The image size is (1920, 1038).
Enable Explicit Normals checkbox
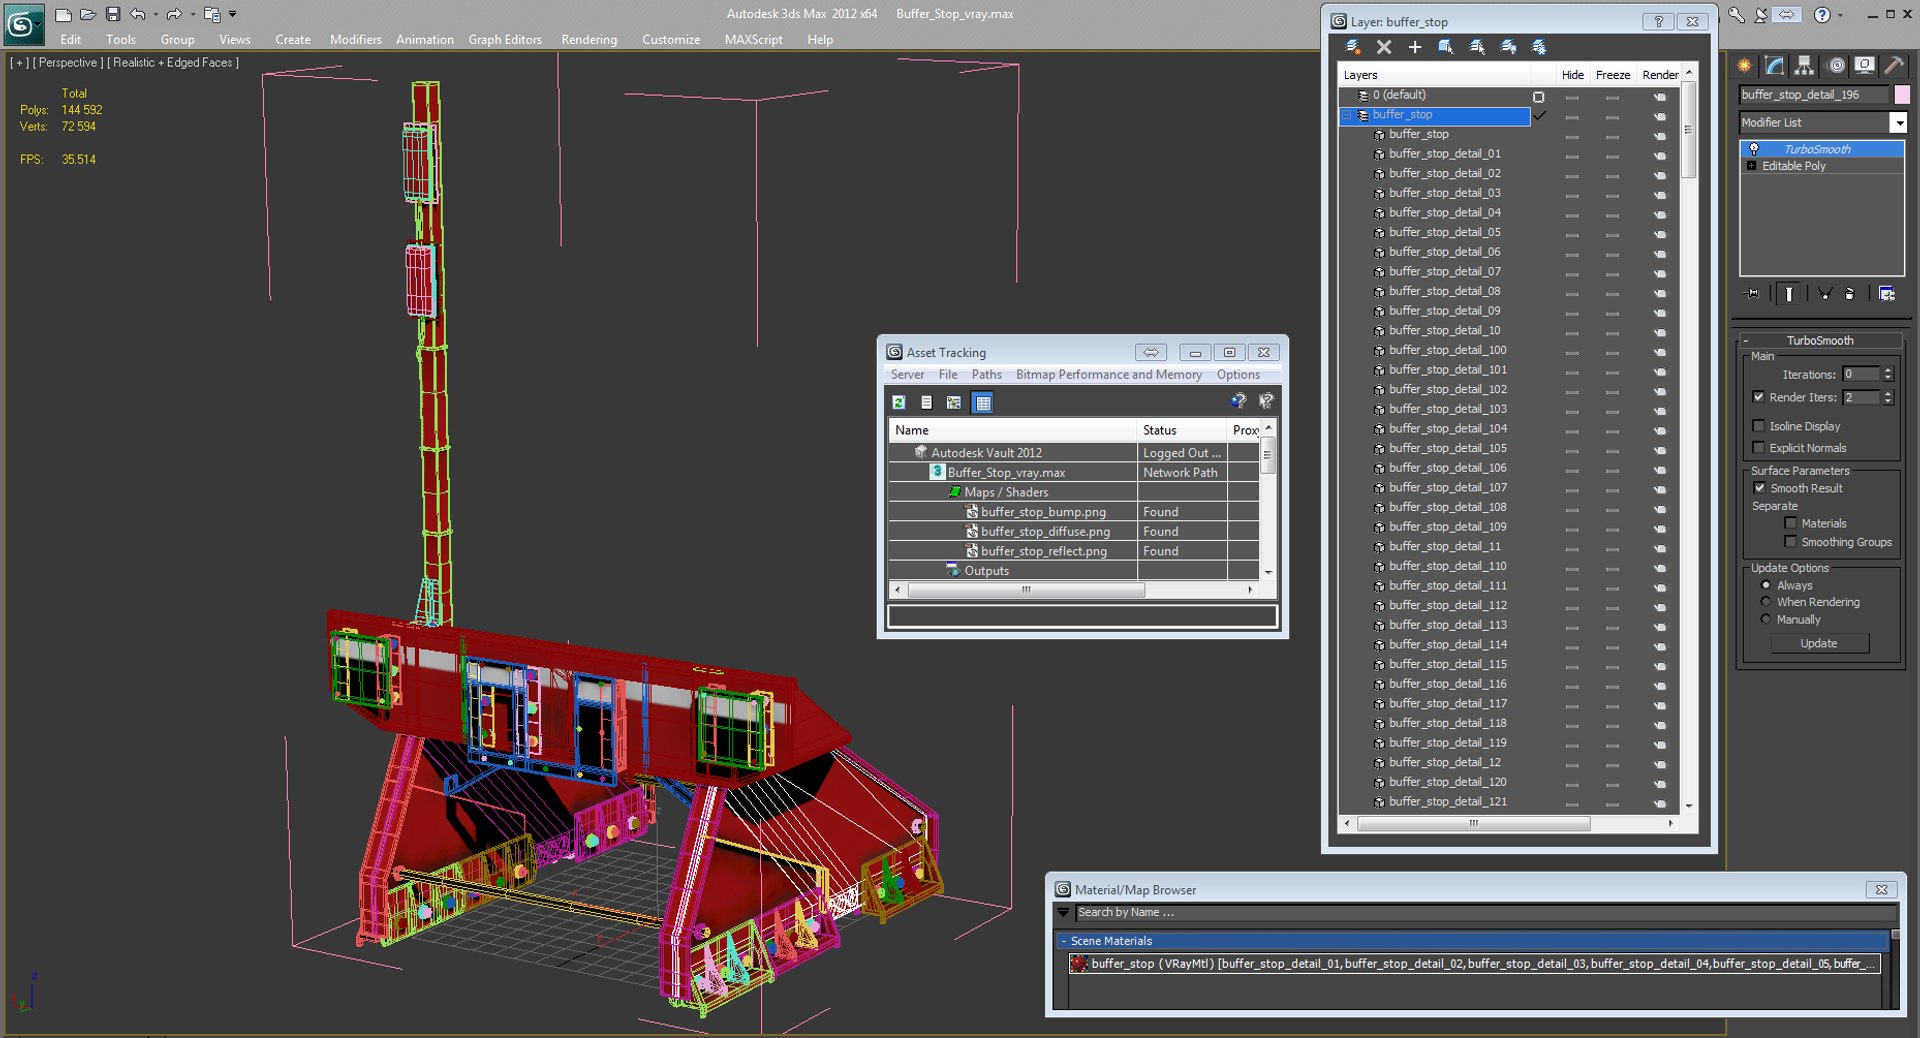(x=1759, y=448)
